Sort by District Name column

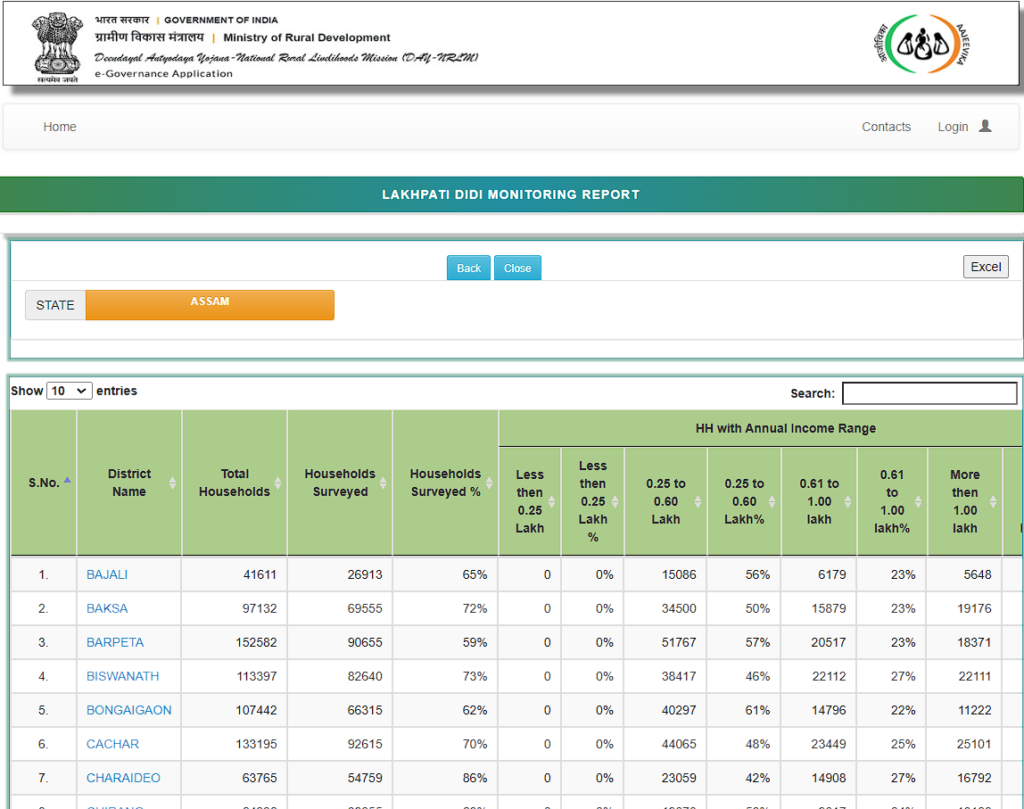(172, 483)
